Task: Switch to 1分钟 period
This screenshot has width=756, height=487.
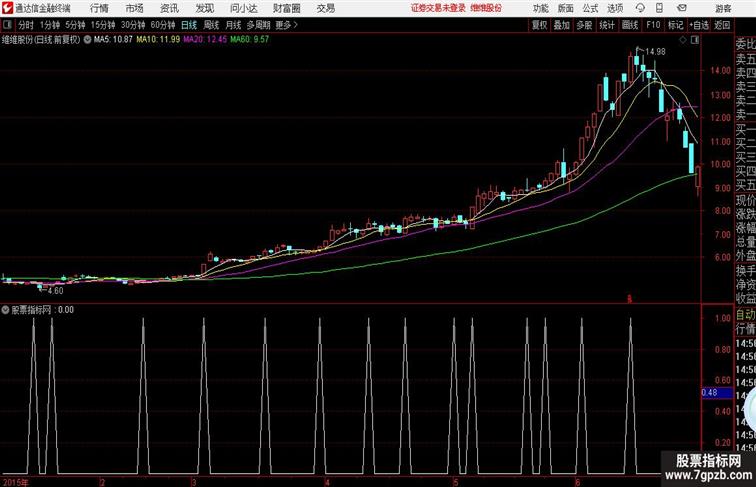Action: click(x=50, y=25)
